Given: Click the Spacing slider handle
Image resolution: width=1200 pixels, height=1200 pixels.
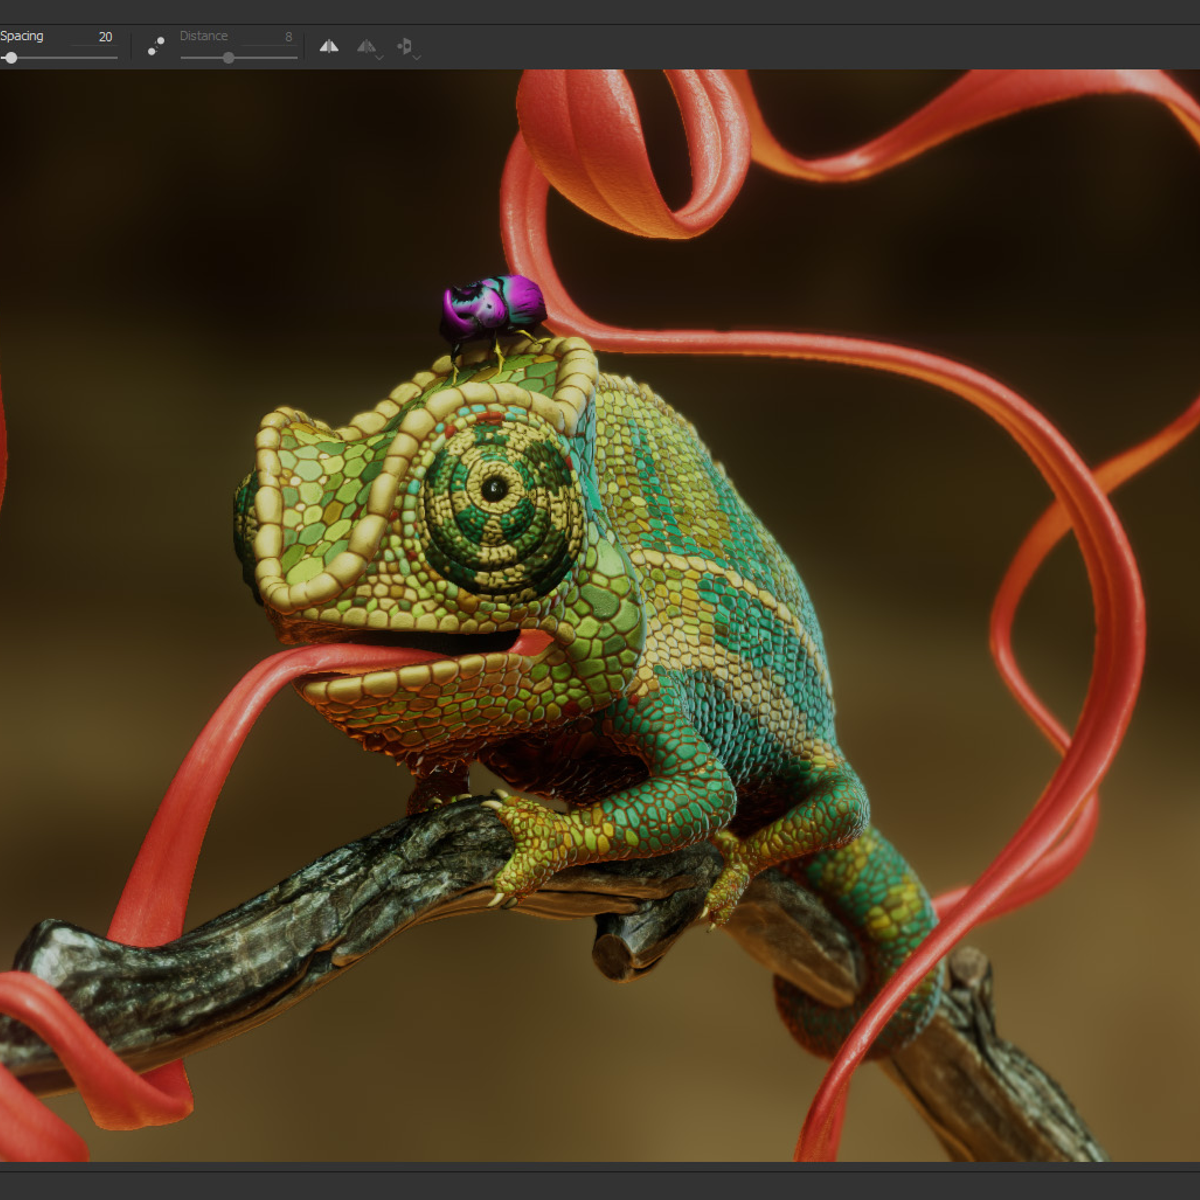Looking at the screenshot, I should [13, 58].
